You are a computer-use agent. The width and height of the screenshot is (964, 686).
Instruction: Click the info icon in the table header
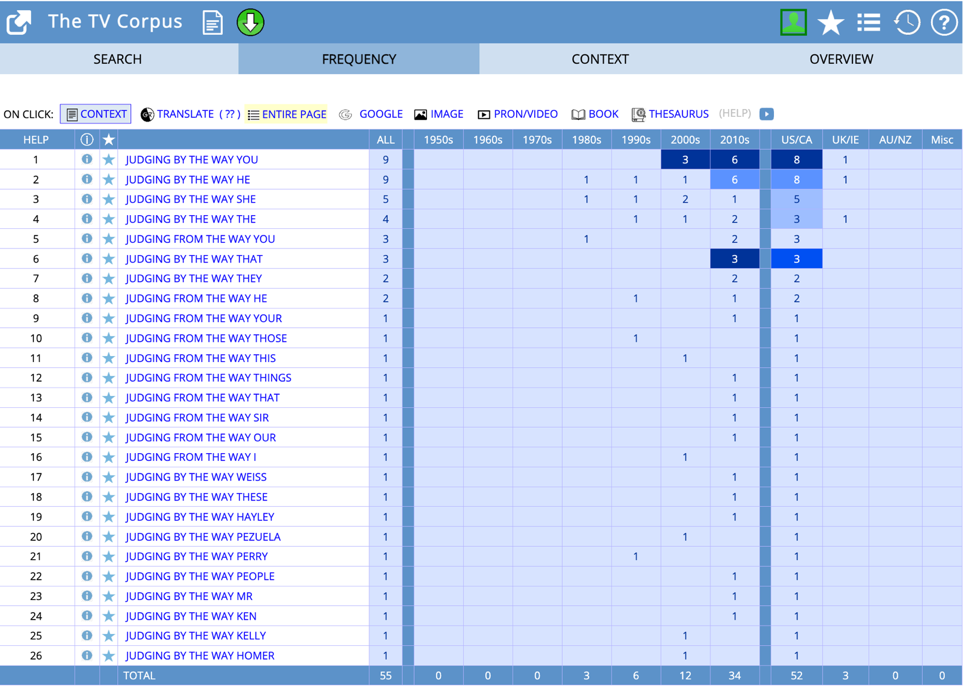point(87,140)
